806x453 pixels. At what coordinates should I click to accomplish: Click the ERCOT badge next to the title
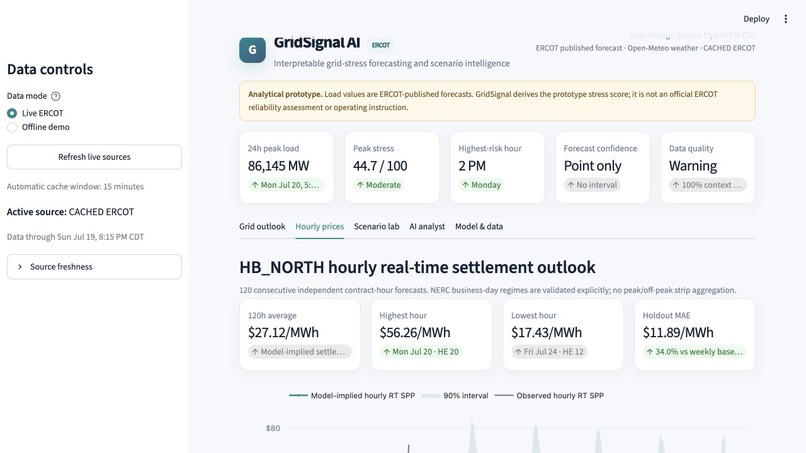[x=381, y=45]
